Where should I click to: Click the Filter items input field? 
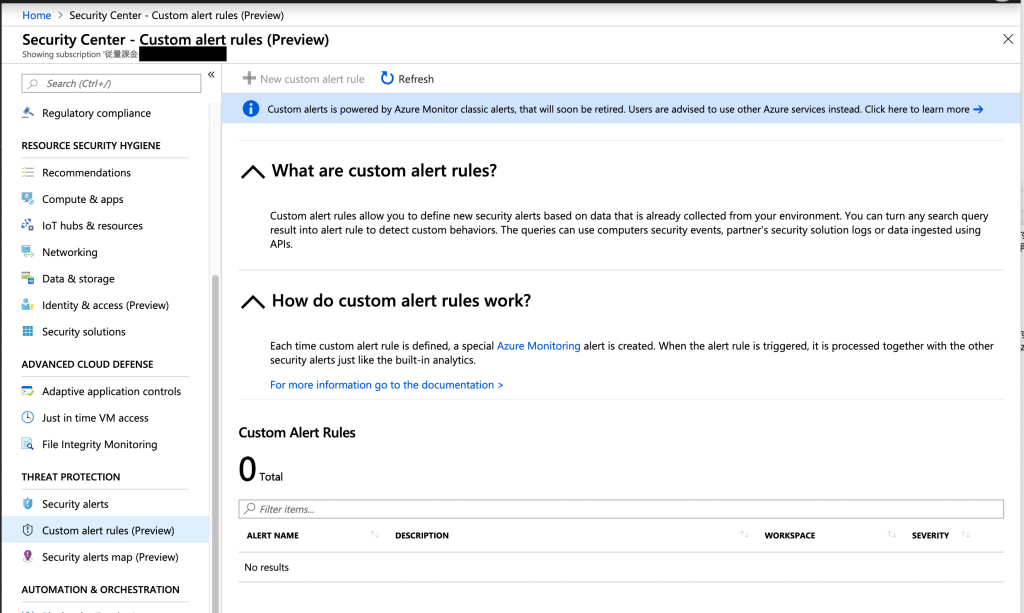621,509
